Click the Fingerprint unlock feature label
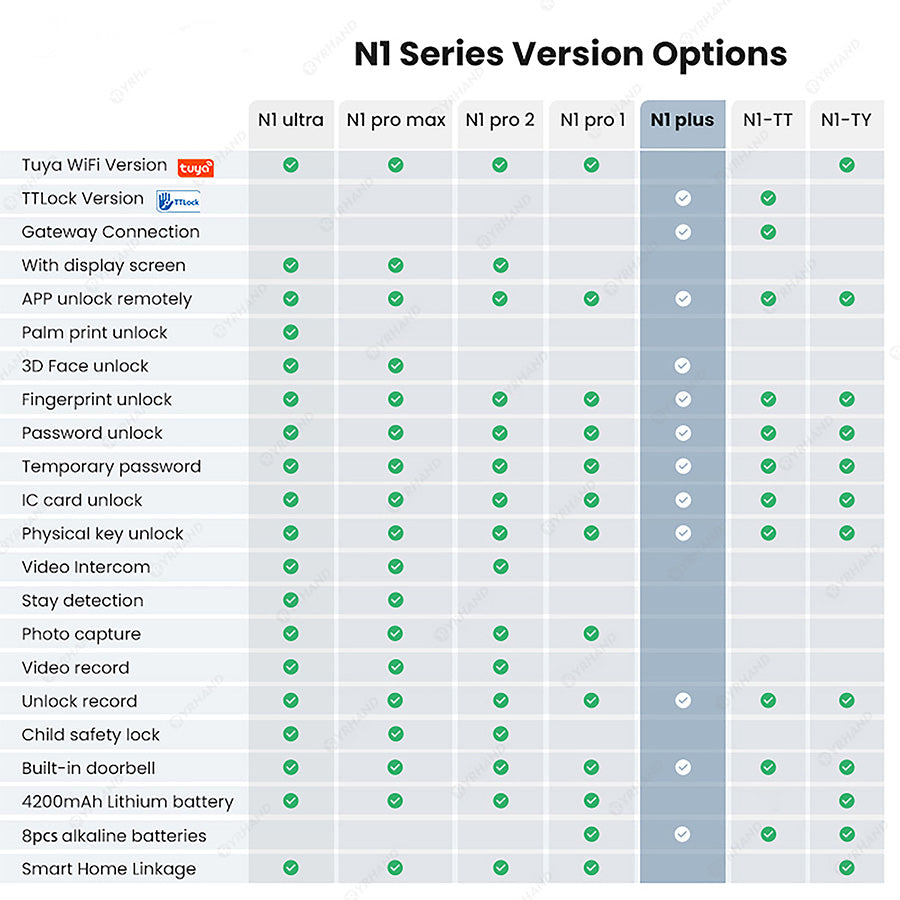The width and height of the screenshot is (900, 900). (97, 400)
